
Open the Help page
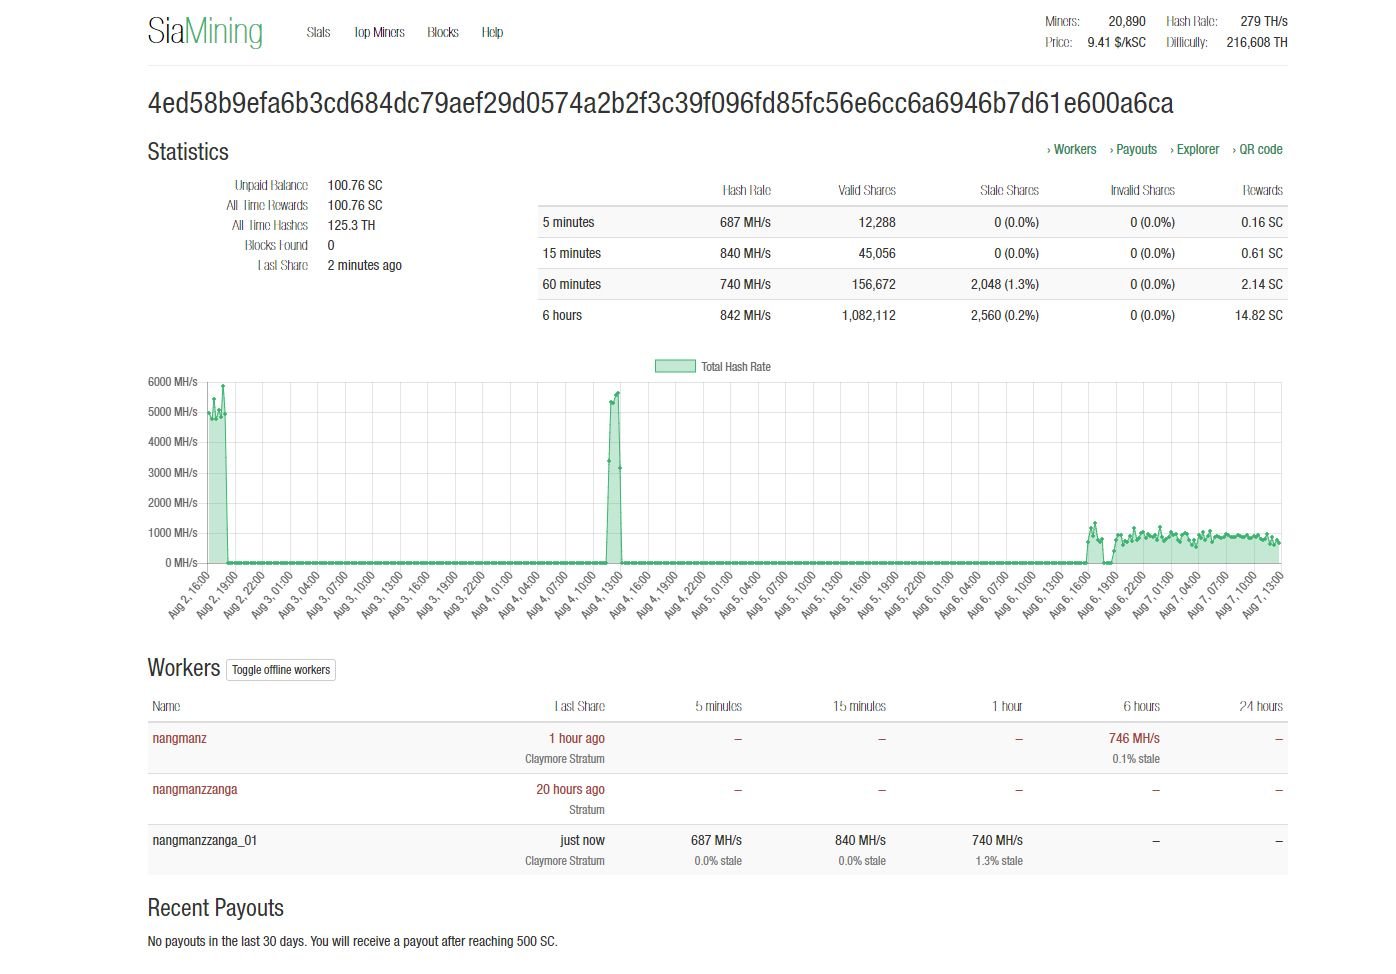point(491,32)
